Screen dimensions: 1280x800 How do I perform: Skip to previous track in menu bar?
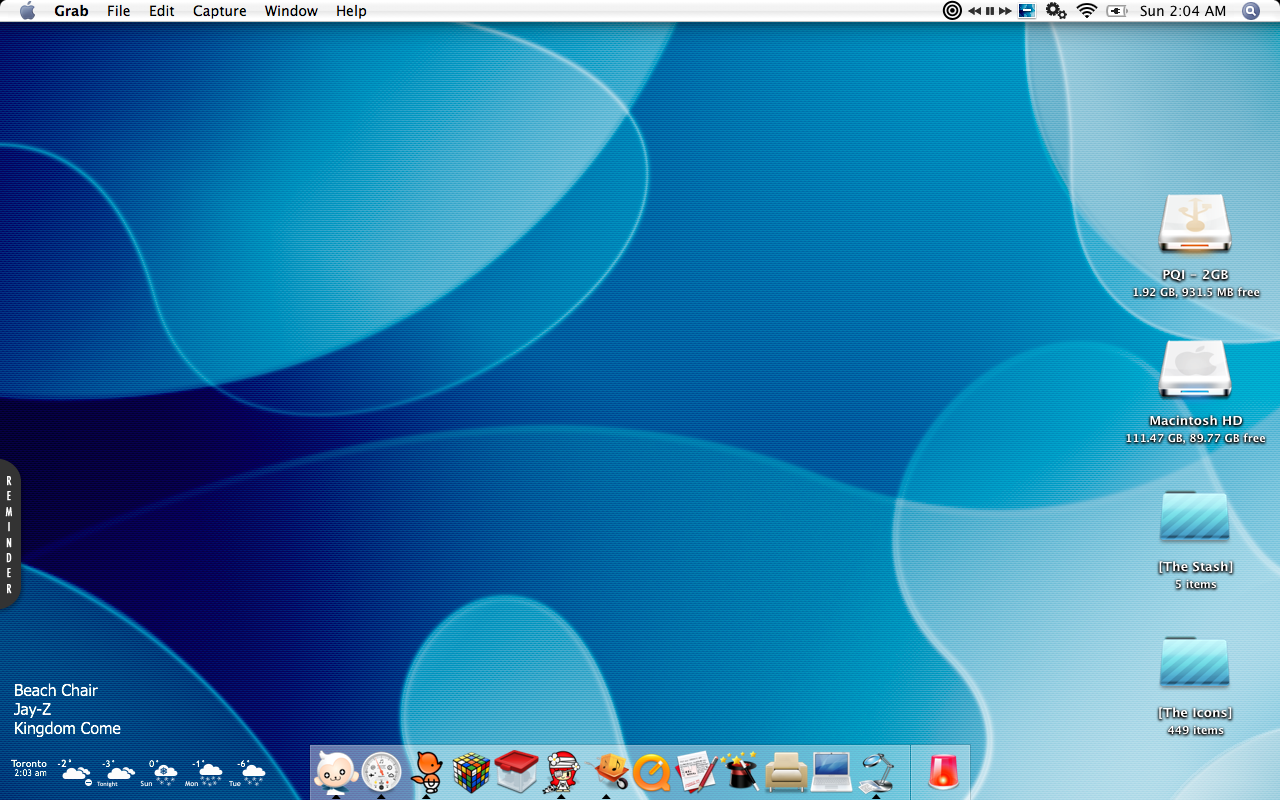click(975, 11)
